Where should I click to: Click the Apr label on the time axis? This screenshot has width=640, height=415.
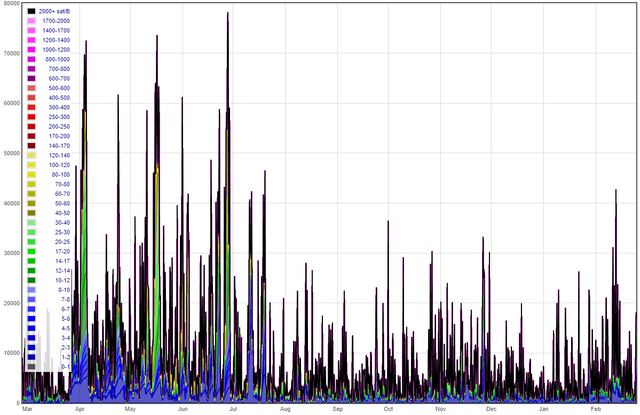pos(80,409)
